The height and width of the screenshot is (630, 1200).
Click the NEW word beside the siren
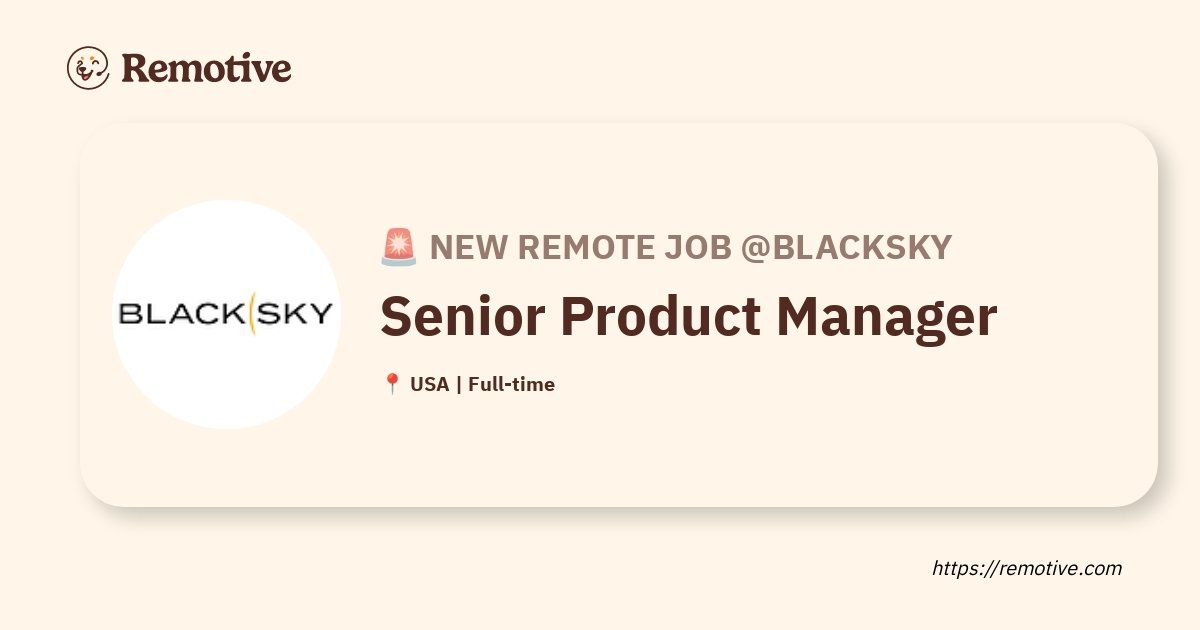pos(467,247)
